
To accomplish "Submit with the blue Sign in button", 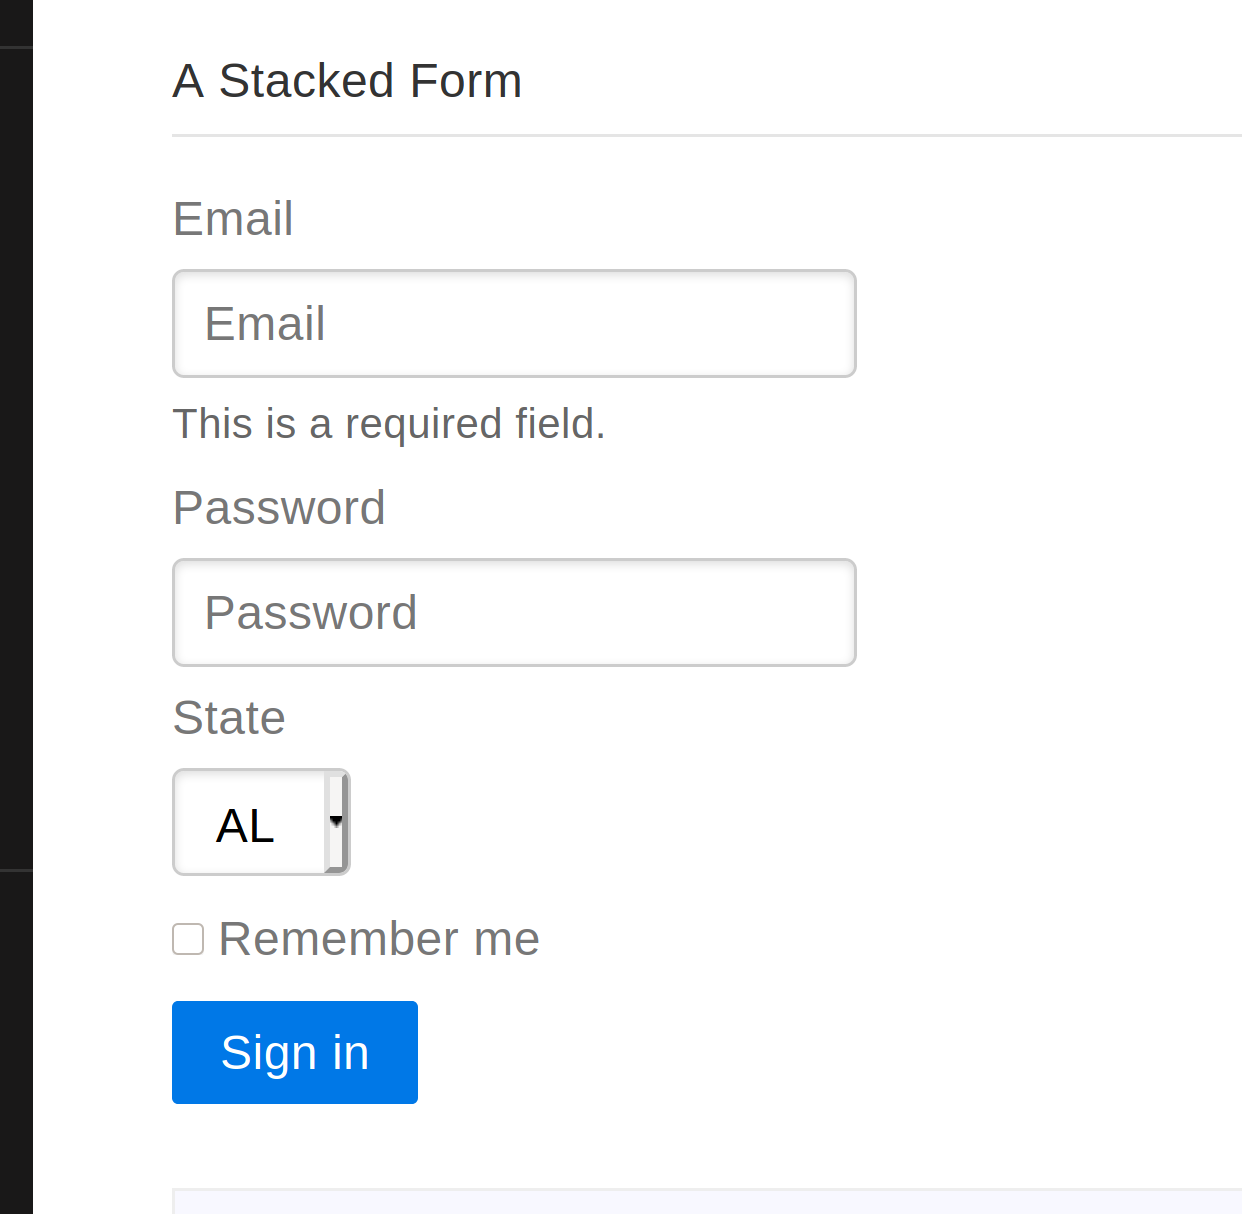I will 295,1052.
